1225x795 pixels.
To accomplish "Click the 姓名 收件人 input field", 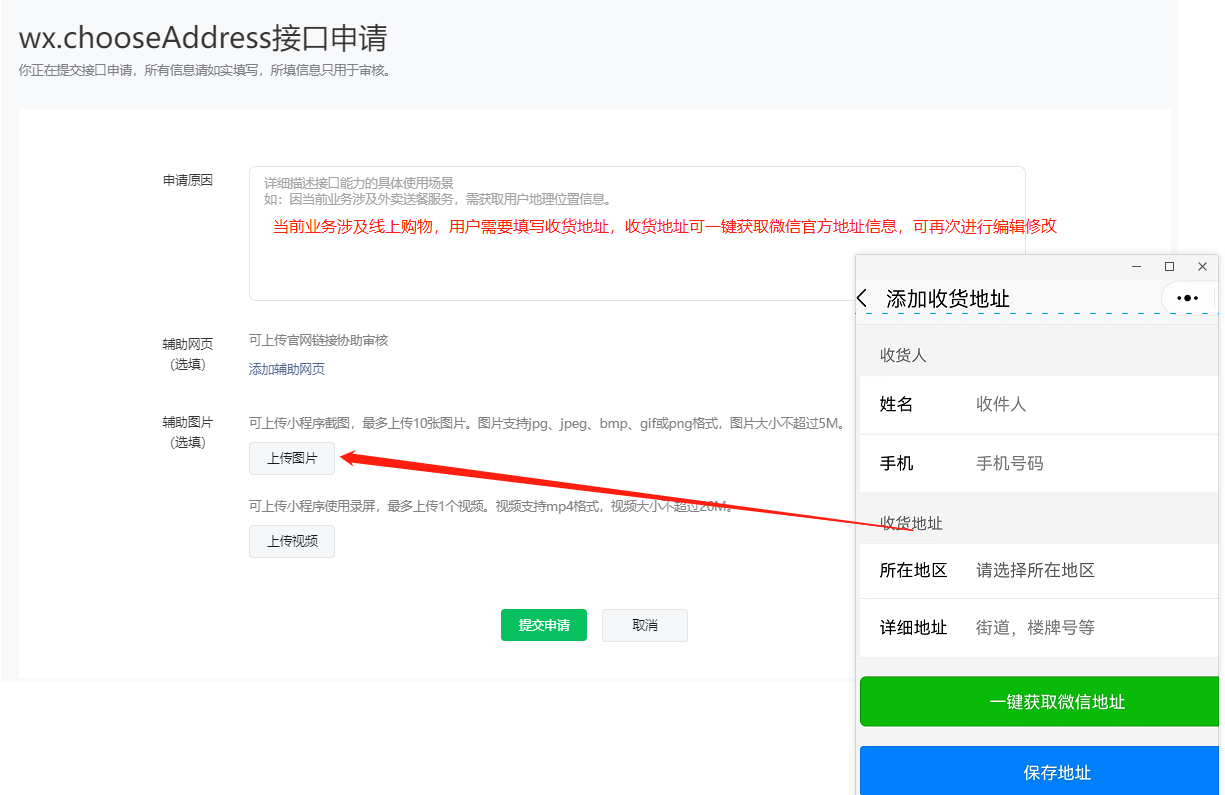I will click(x=1039, y=404).
